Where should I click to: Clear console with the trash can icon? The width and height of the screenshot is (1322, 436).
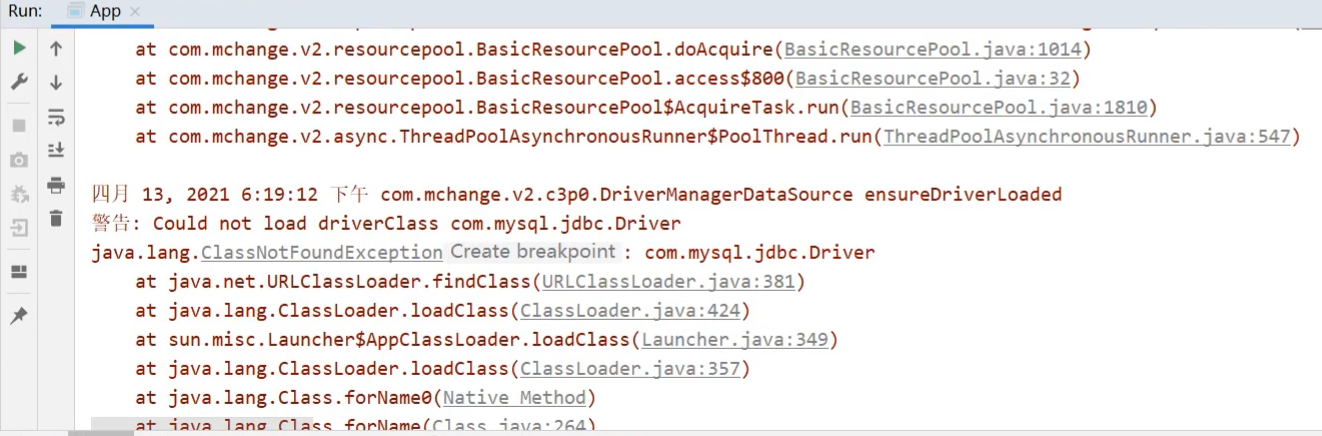pyautogui.click(x=56, y=218)
